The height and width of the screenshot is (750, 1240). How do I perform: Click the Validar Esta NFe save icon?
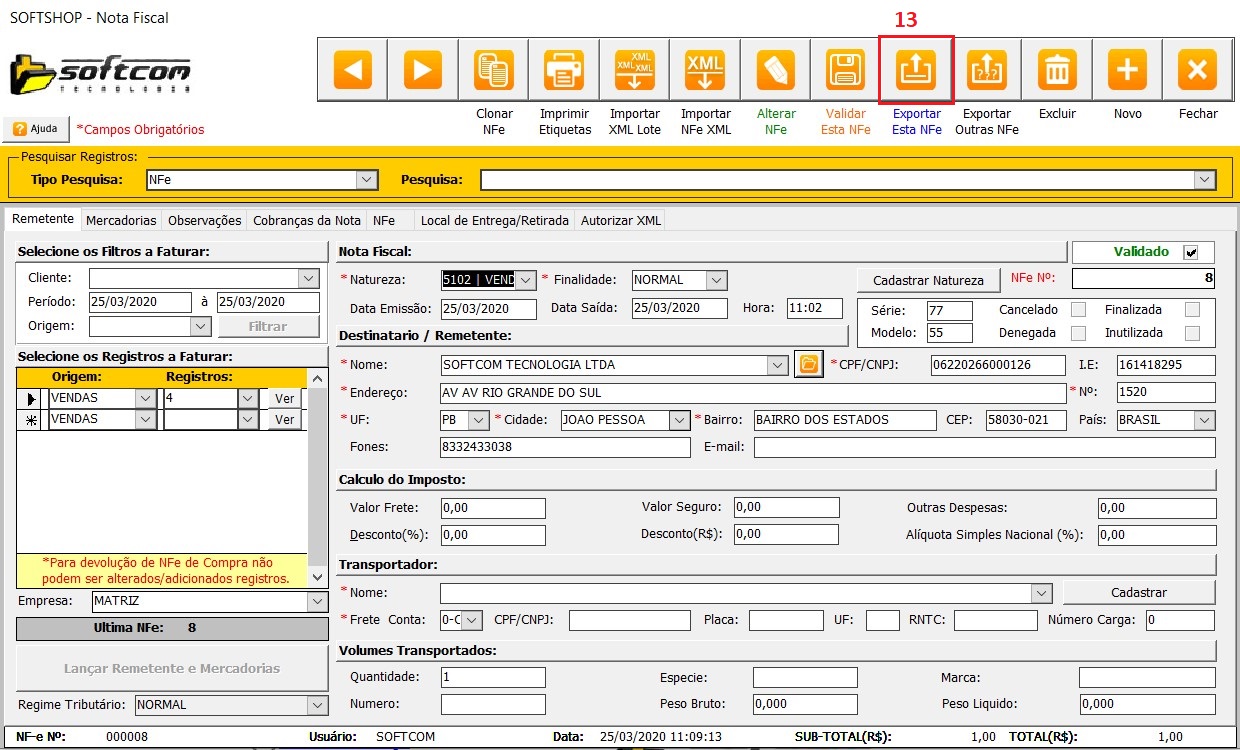[846, 70]
